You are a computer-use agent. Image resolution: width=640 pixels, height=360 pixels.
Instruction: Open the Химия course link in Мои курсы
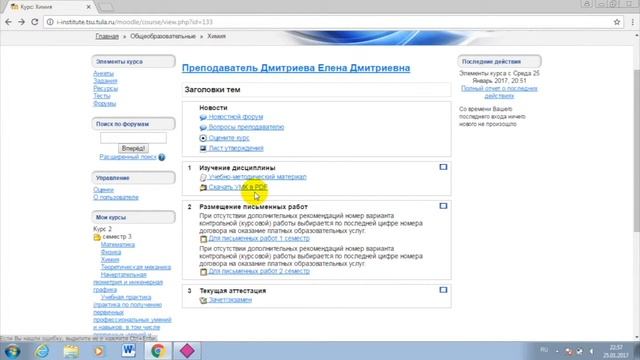point(110,260)
